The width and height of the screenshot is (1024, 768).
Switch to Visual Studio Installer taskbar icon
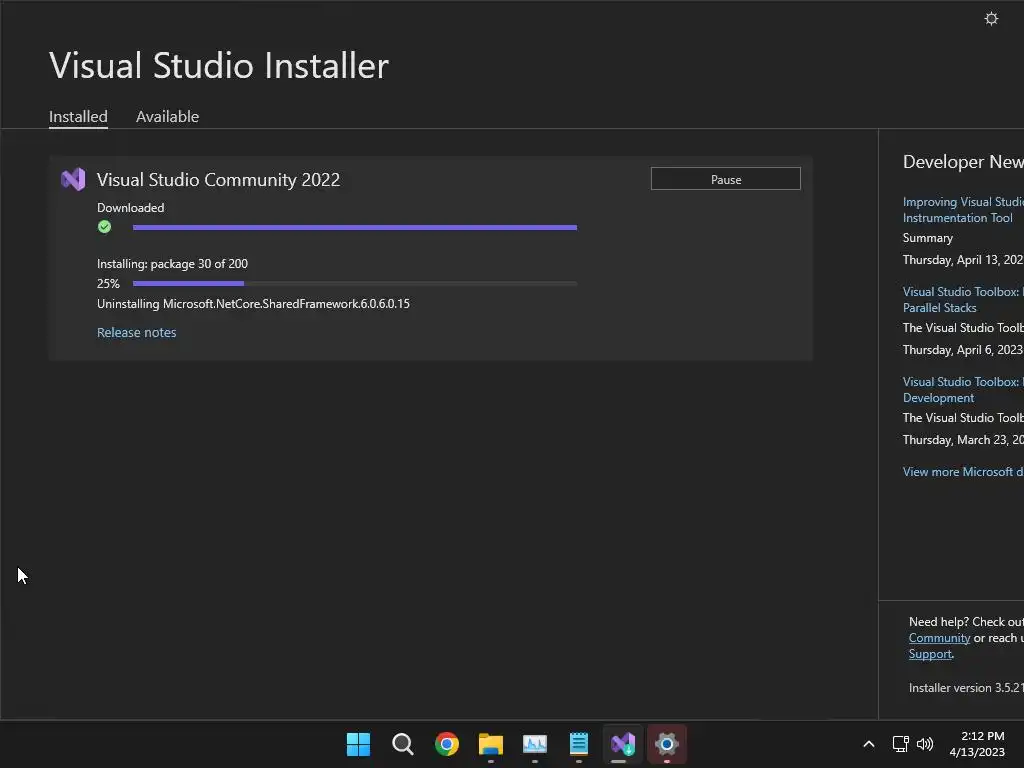click(x=622, y=744)
